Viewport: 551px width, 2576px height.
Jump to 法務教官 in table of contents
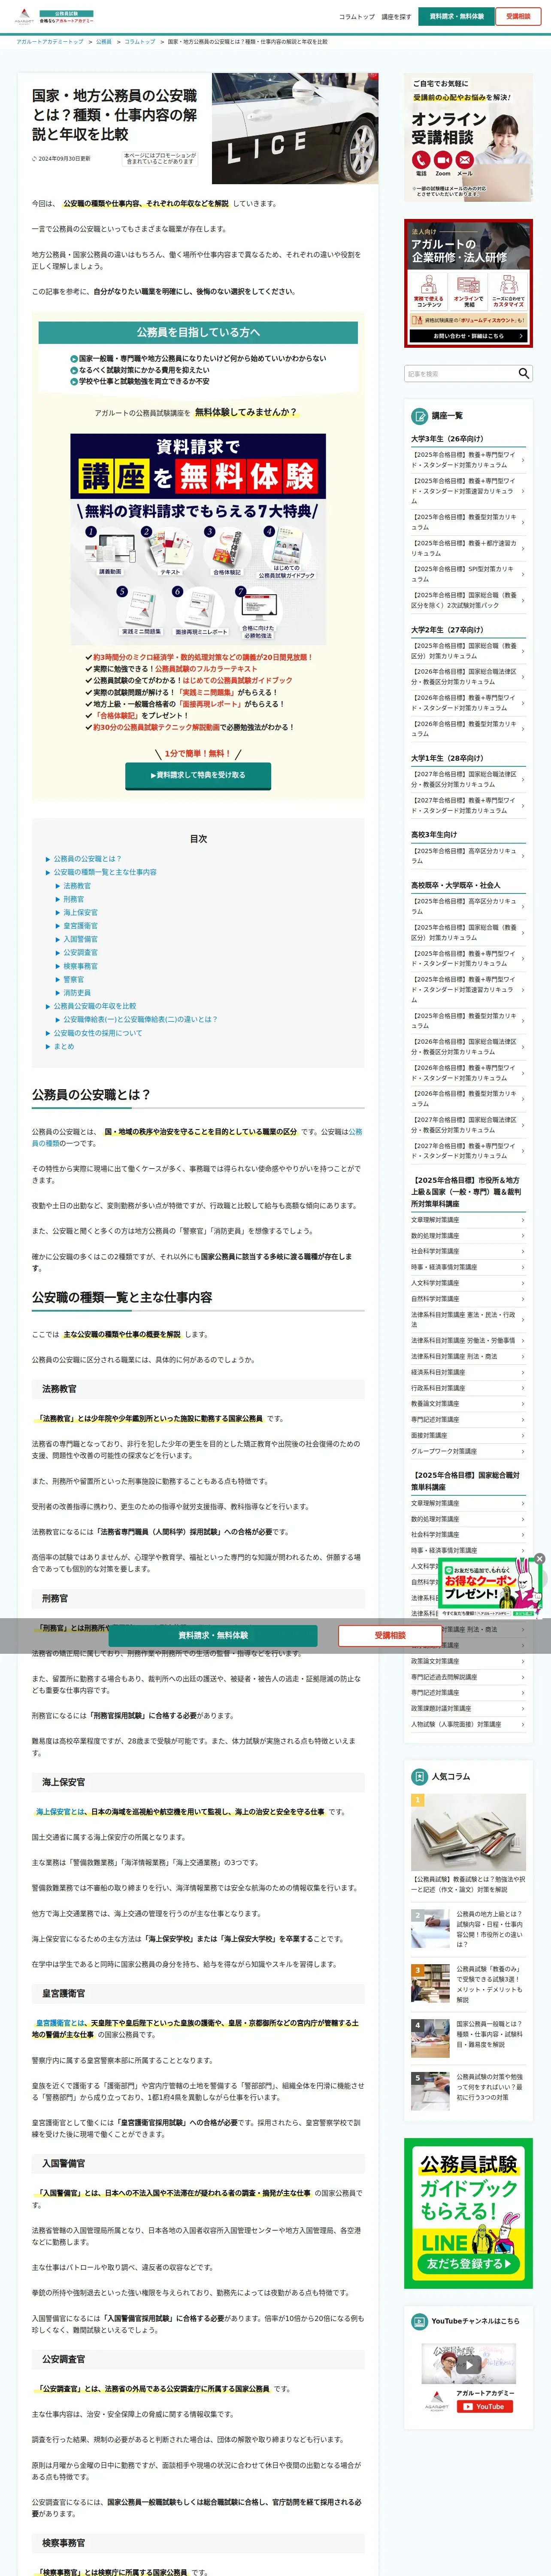tap(77, 886)
